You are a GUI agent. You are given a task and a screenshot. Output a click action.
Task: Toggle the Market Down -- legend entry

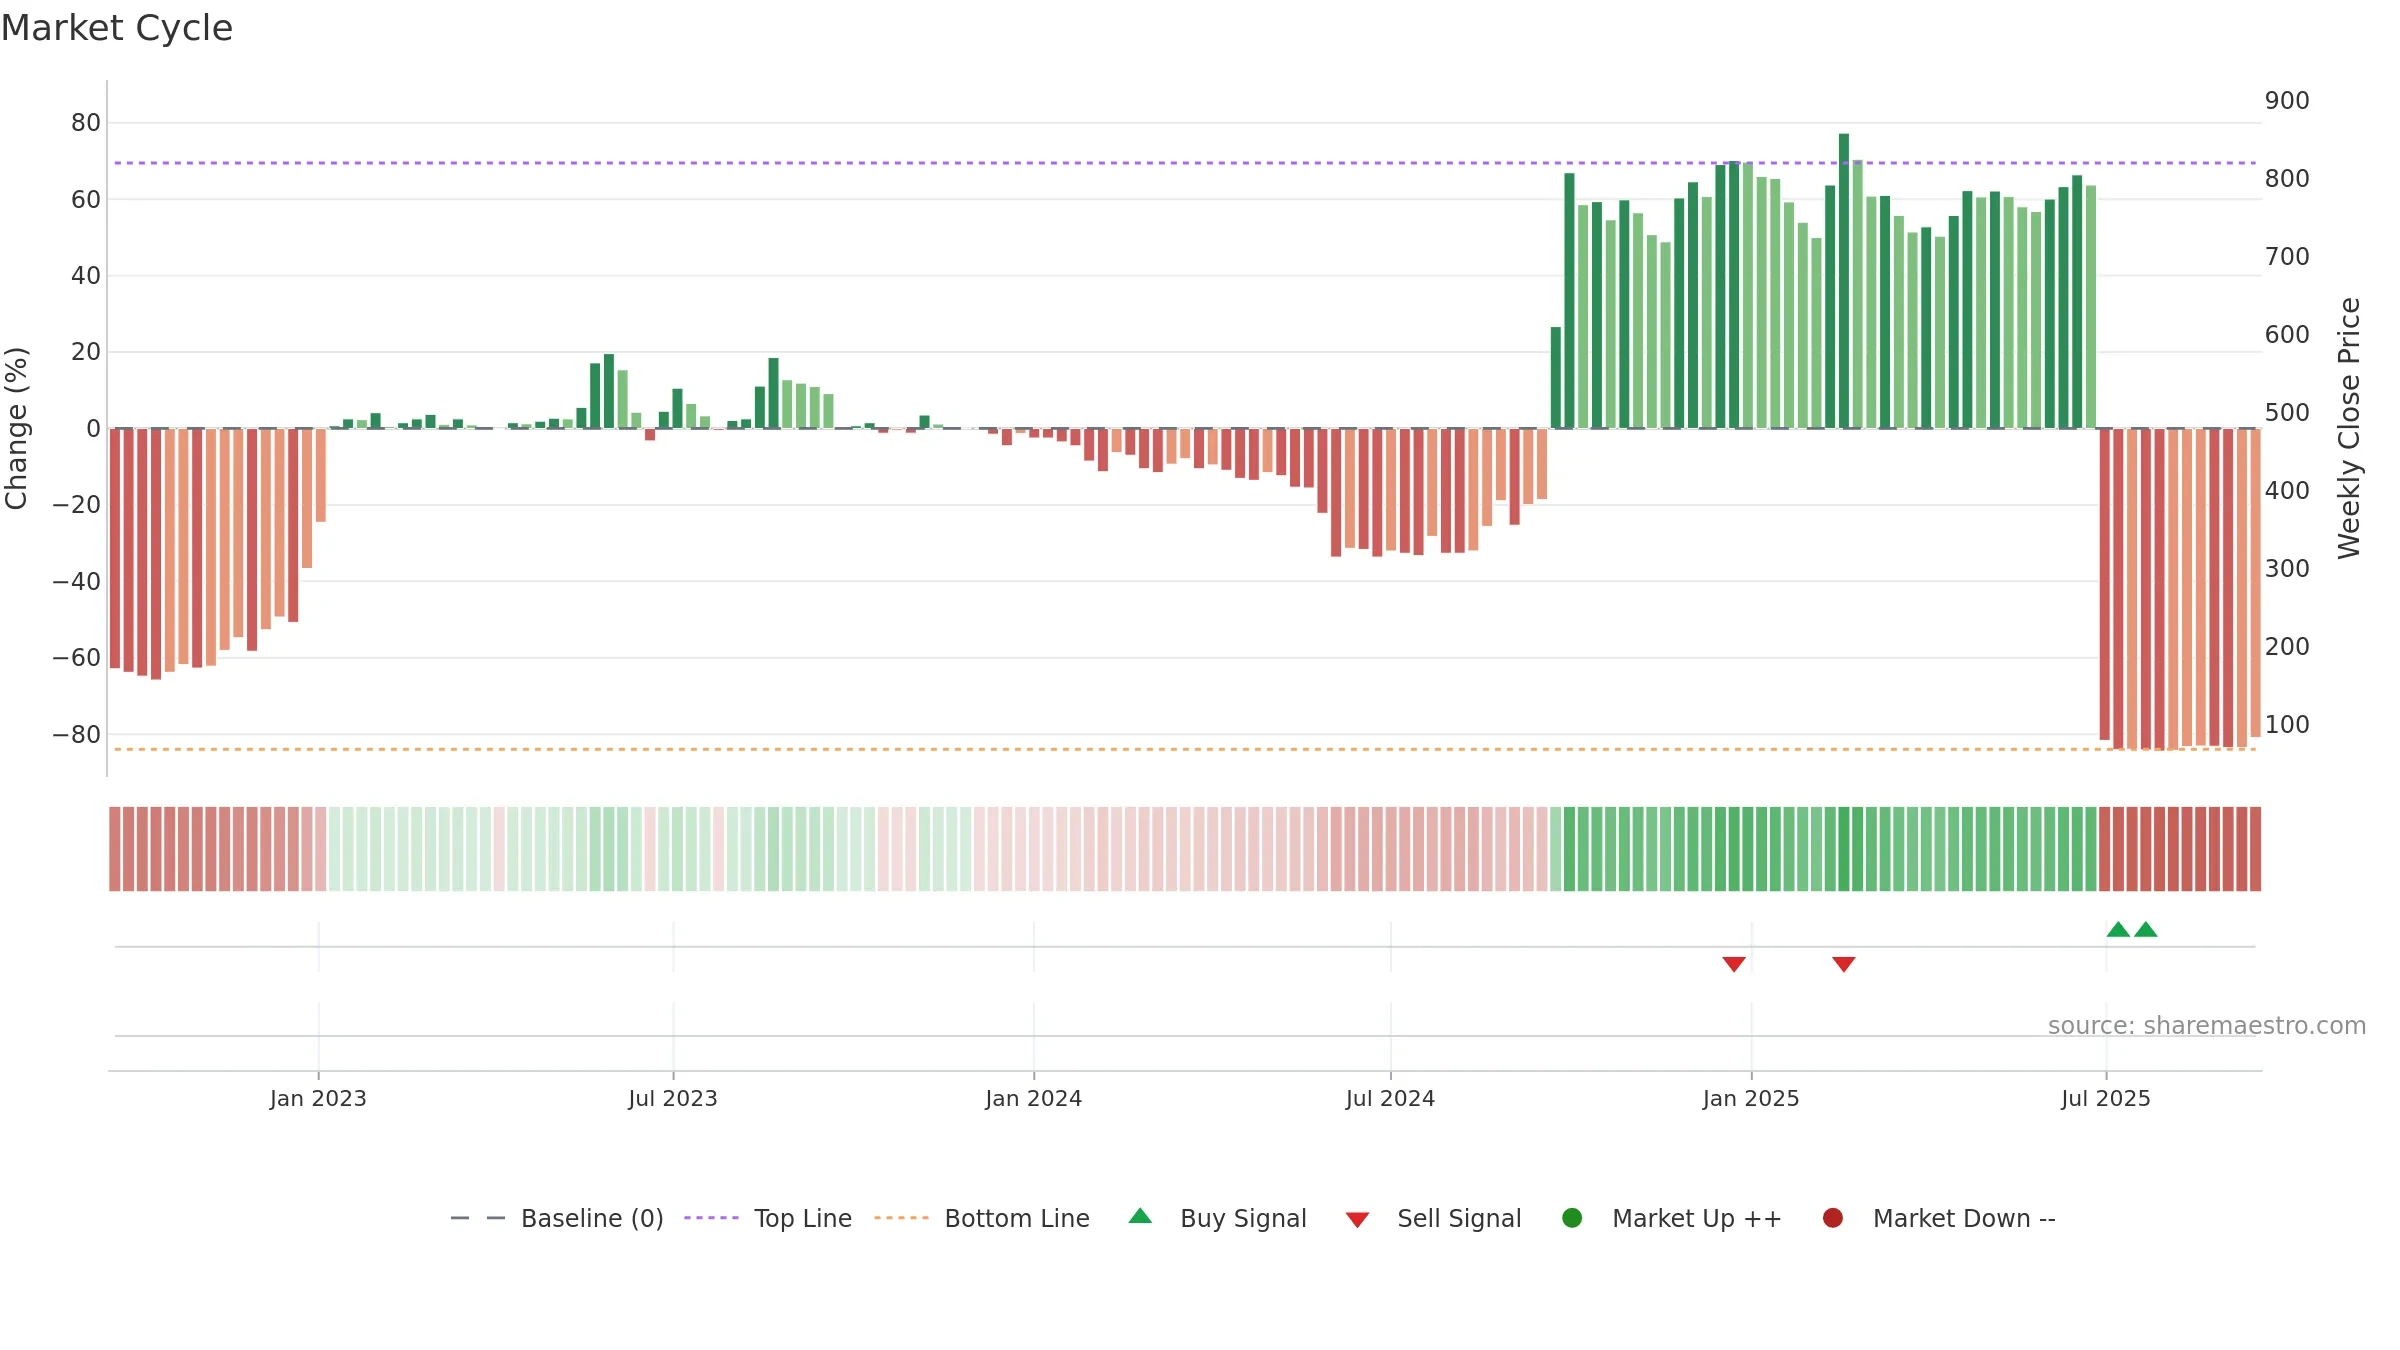[1938, 1218]
